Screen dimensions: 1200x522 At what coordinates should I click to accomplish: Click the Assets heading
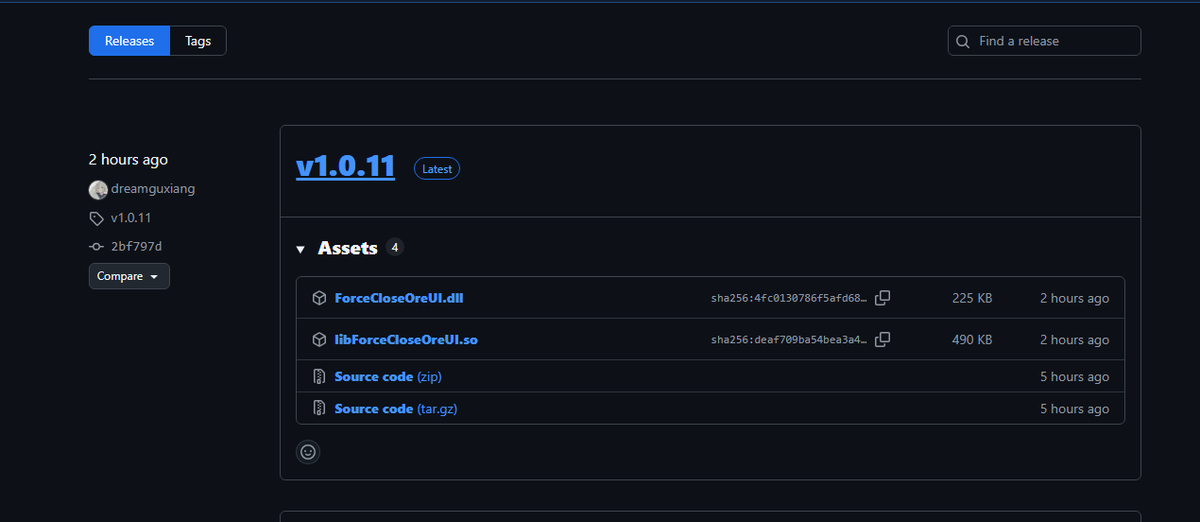(347, 248)
